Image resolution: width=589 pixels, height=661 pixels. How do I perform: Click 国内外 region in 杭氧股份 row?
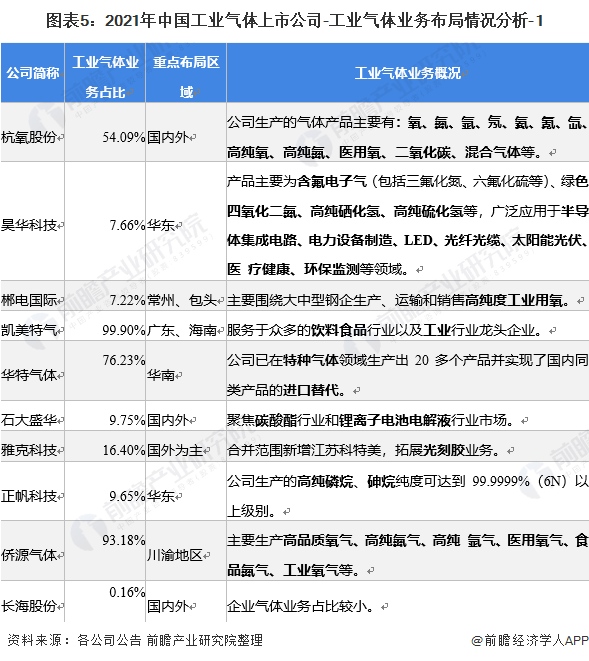point(167,137)
